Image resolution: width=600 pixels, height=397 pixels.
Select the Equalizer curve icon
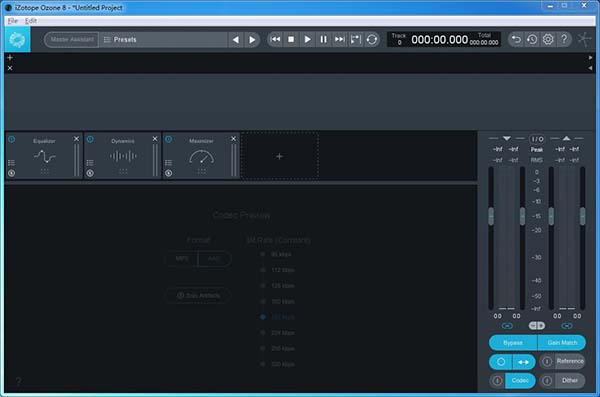pyautogui.click(x=45, y=157)
